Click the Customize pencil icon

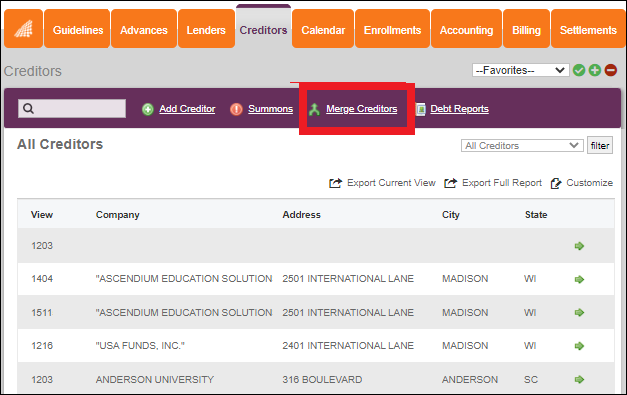[556, 183]
